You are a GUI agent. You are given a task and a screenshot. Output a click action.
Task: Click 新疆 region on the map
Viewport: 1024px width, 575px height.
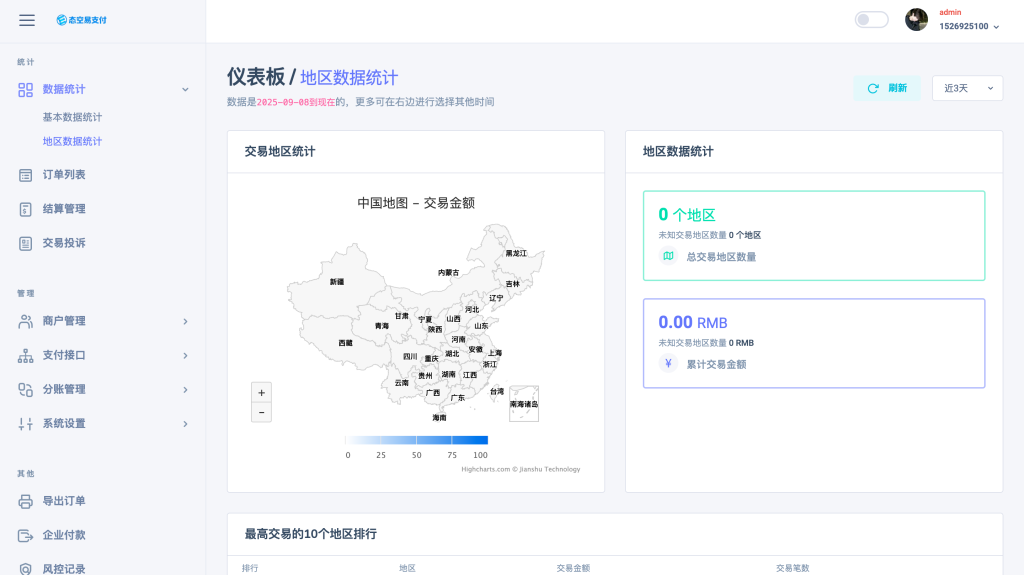coord(336,282)
